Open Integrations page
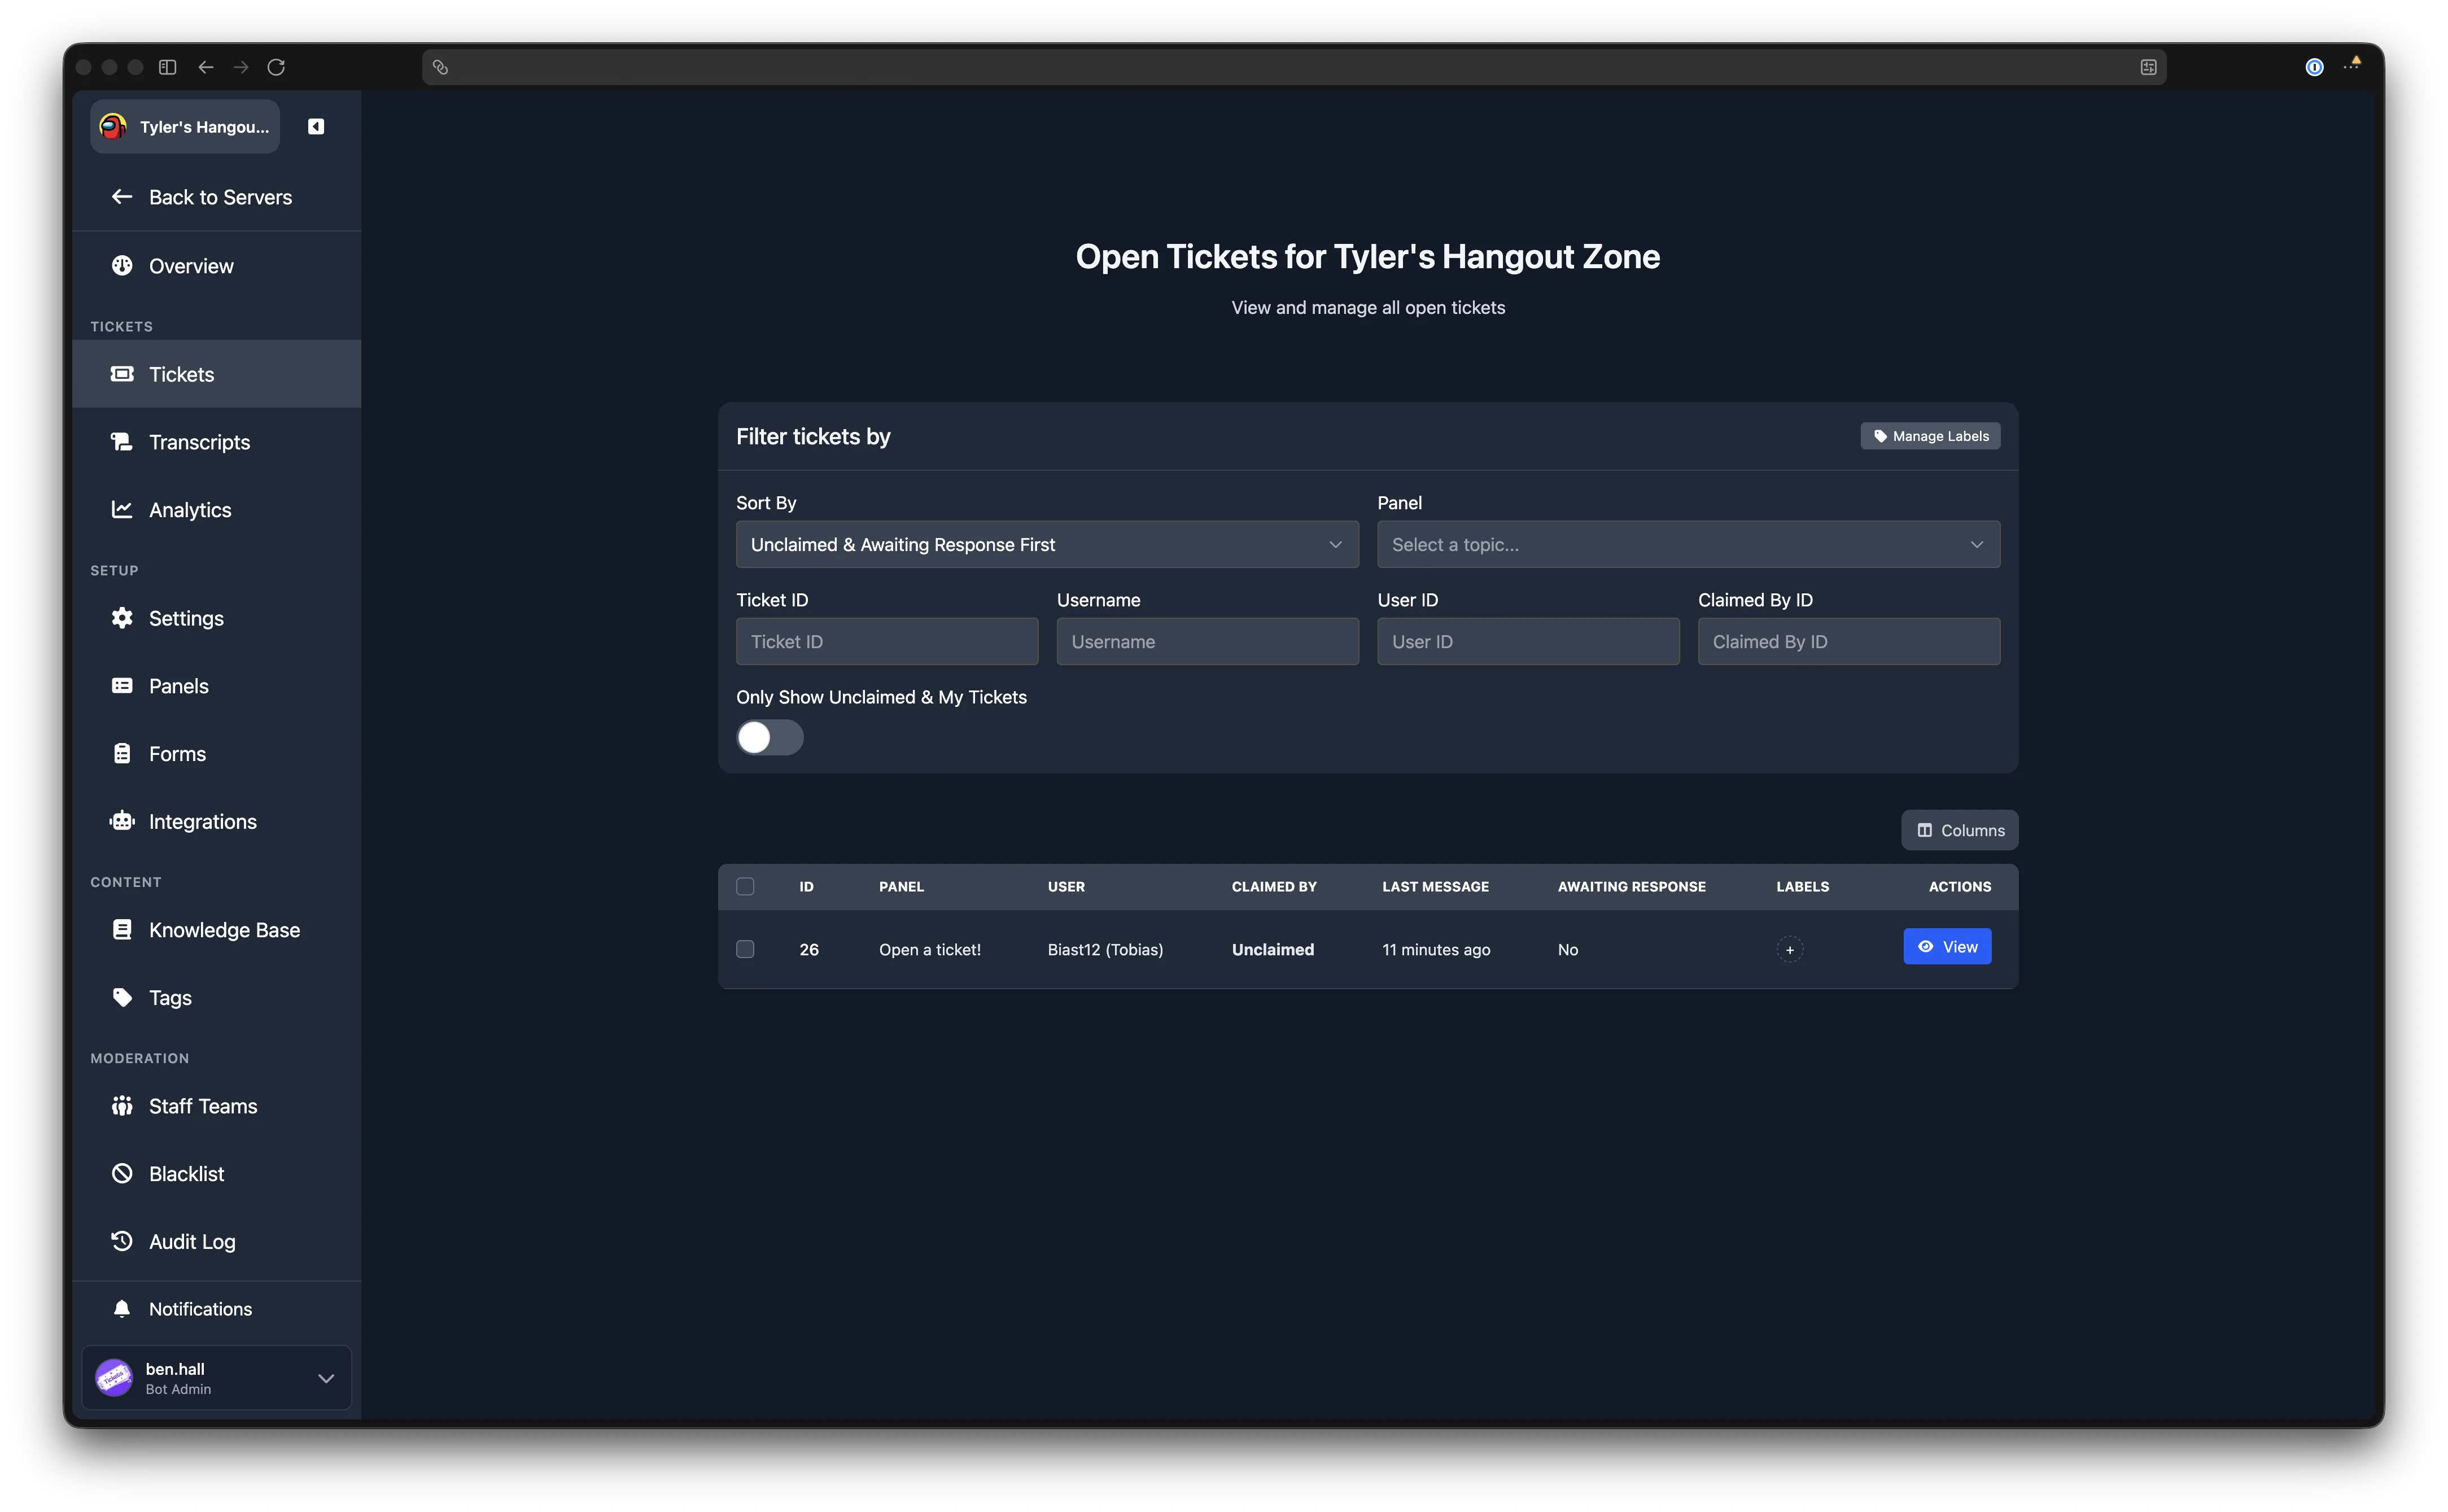 point(217,822)
